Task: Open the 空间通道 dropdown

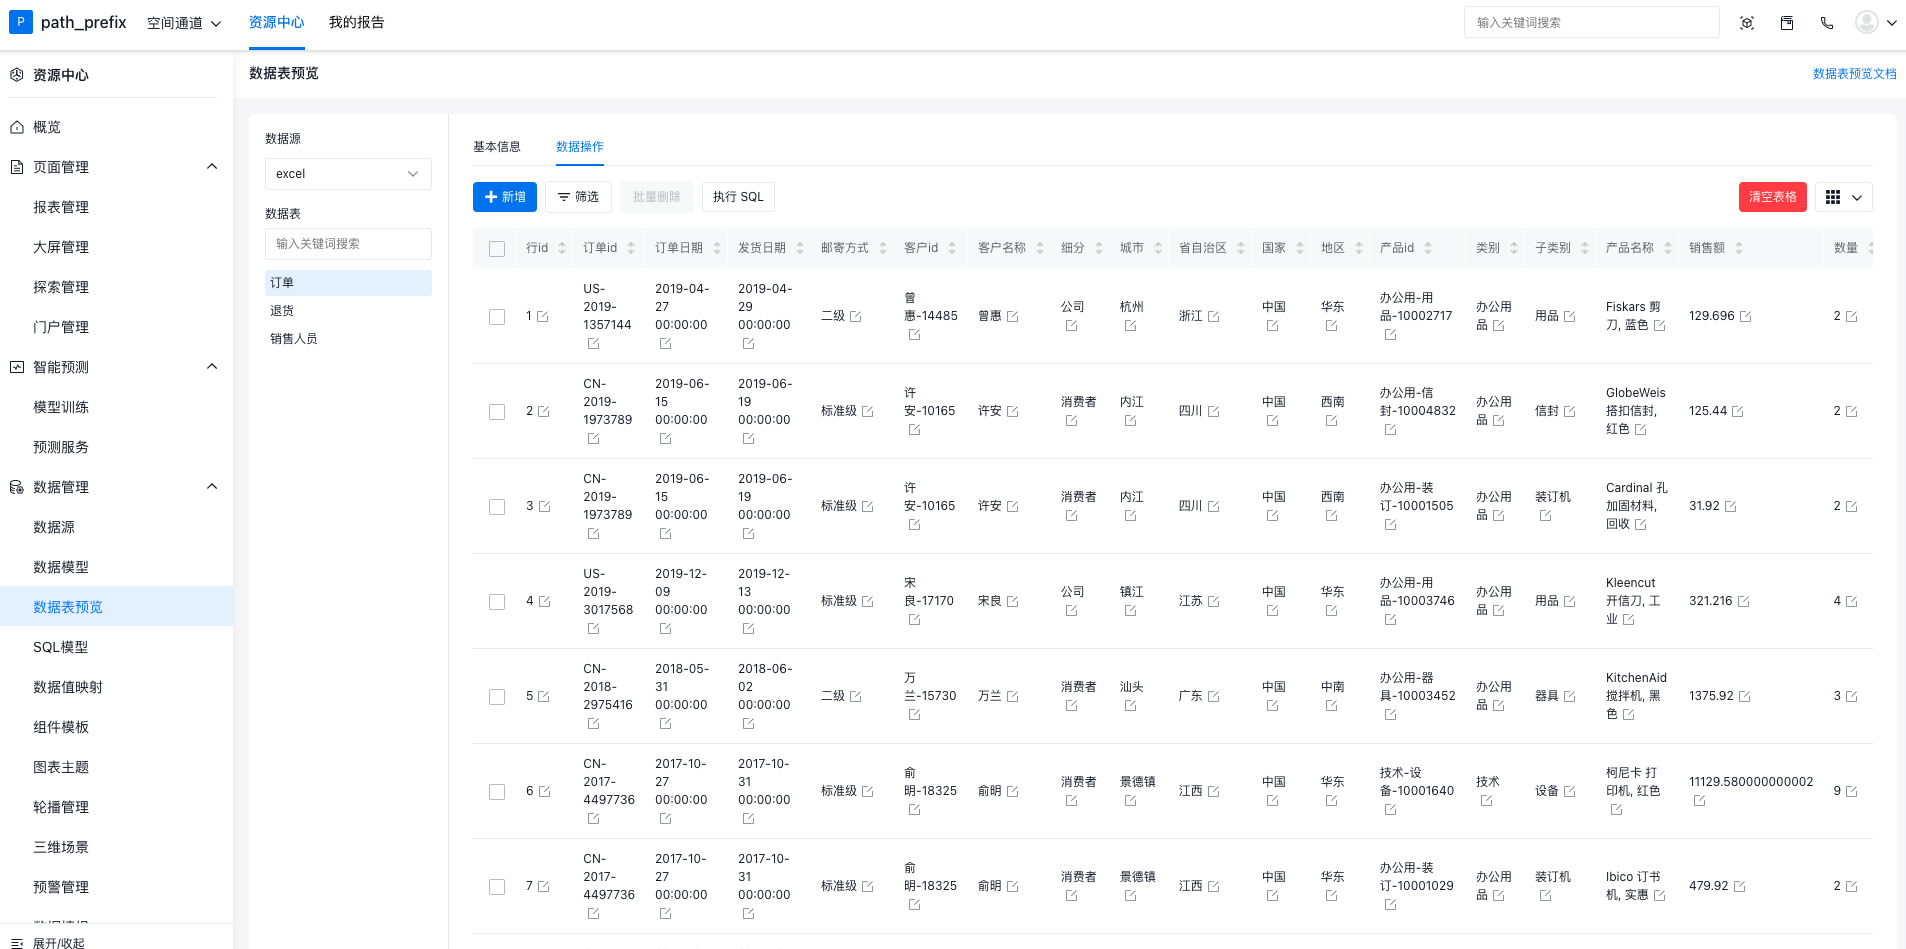Action: [x=184, y=23]
